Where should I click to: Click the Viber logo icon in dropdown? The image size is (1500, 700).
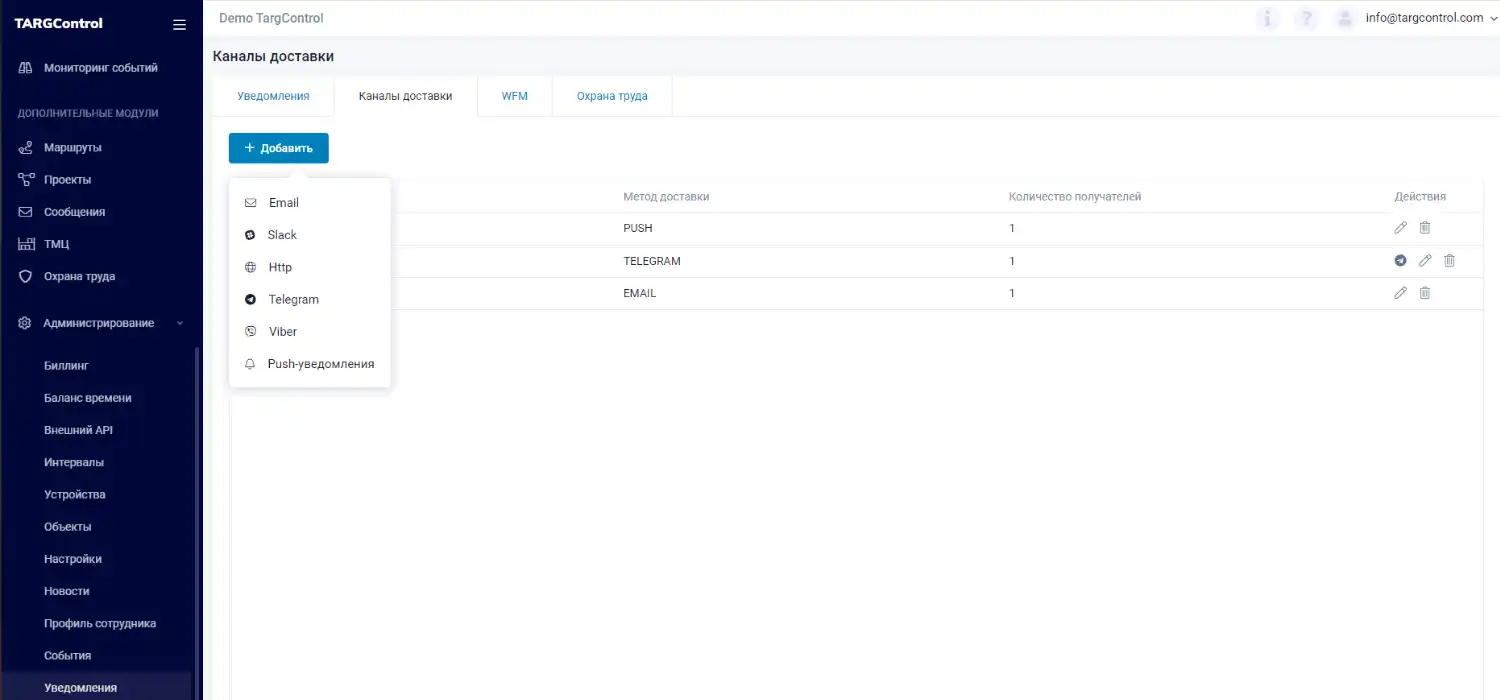coord(250,331)
